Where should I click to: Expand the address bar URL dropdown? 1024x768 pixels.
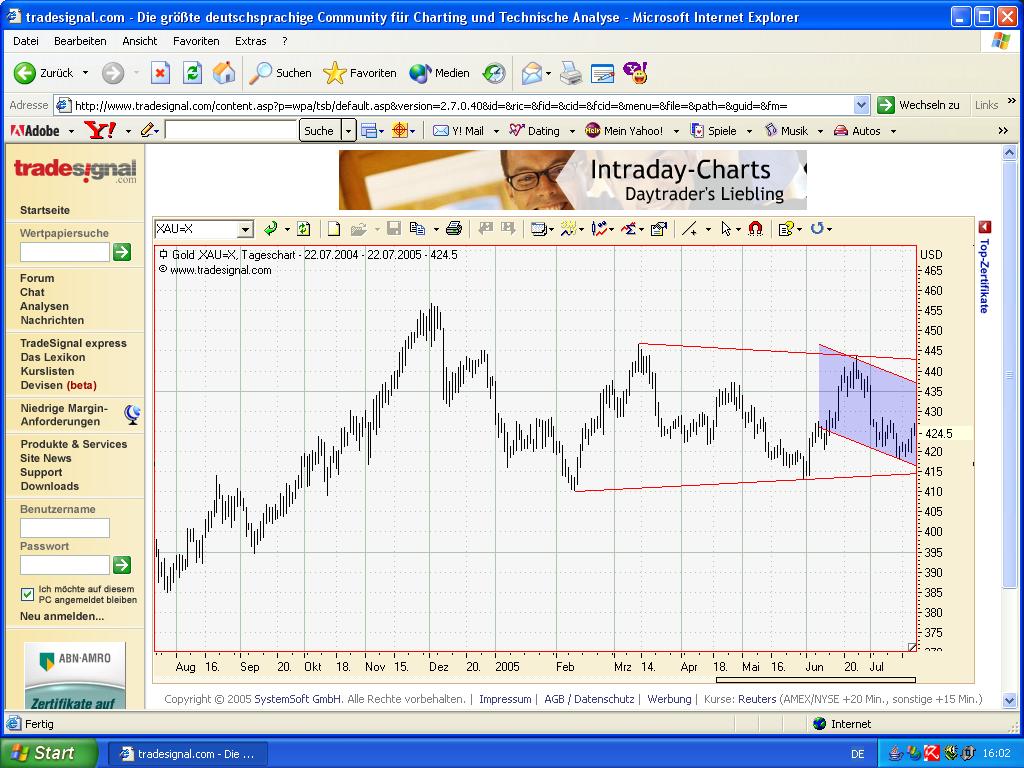click(x=862, y=105)
